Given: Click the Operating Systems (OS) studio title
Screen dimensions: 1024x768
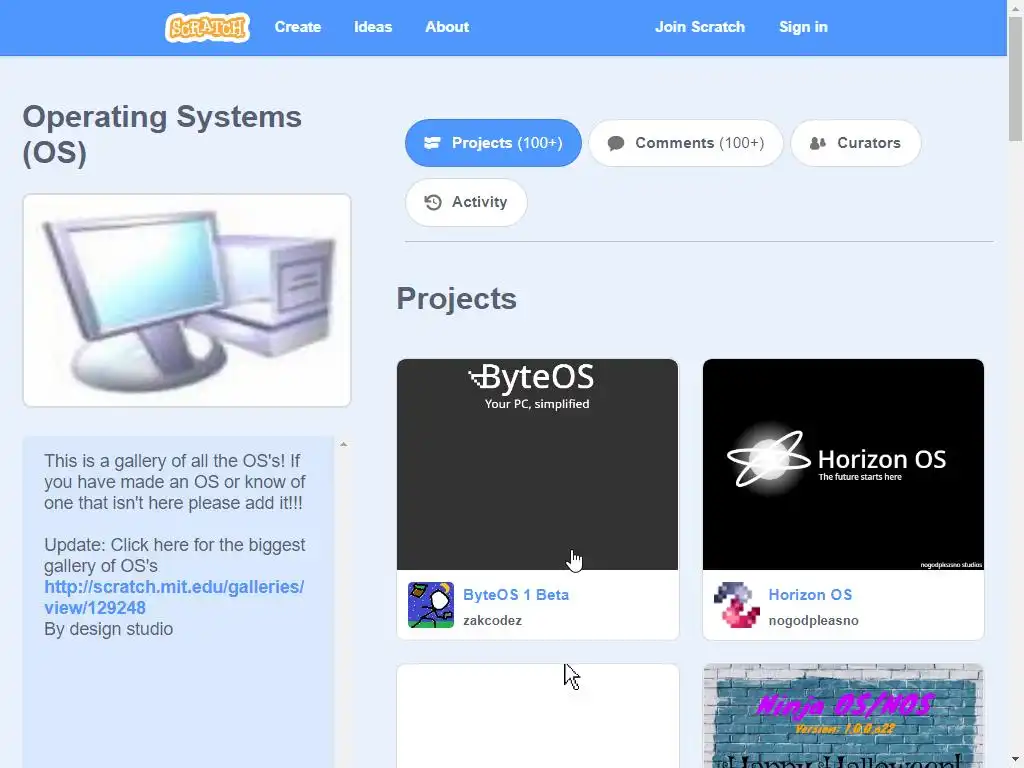Looking at the screenshot, I should click(x=162, y=135).
